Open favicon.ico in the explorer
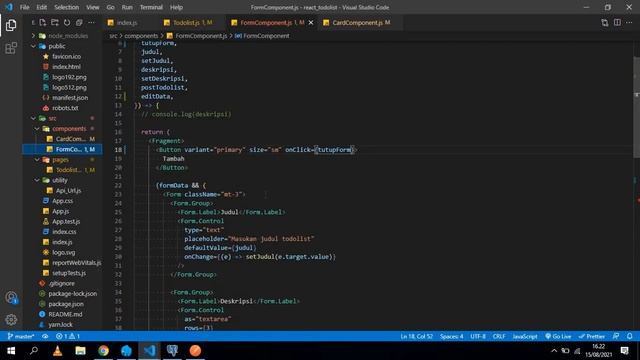 coord(66,56)
